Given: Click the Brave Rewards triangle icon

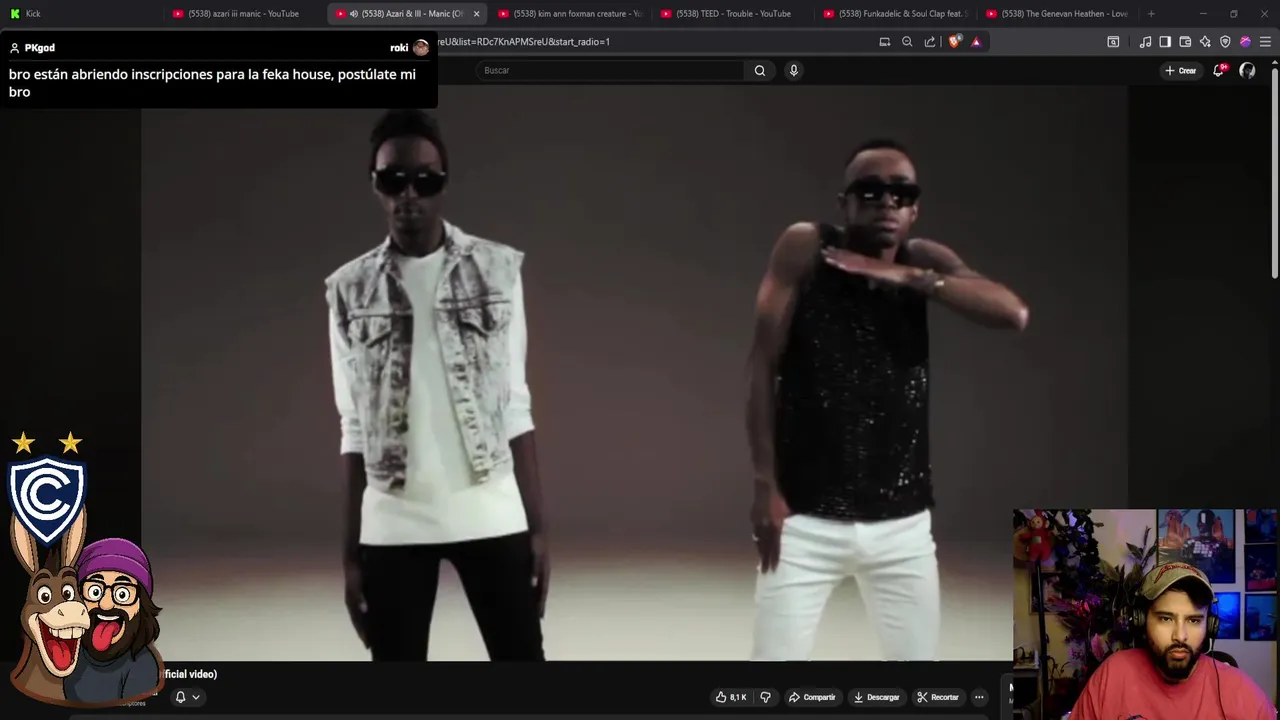Looking at the screenshot, I should tap(976, 42).
